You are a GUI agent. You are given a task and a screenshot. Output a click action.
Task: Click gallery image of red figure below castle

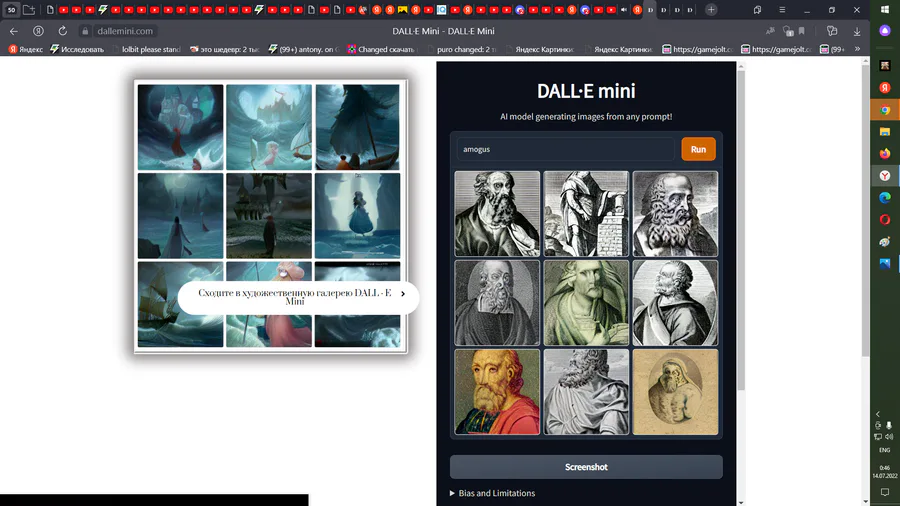pyautogui.click(x=180, y=127)
